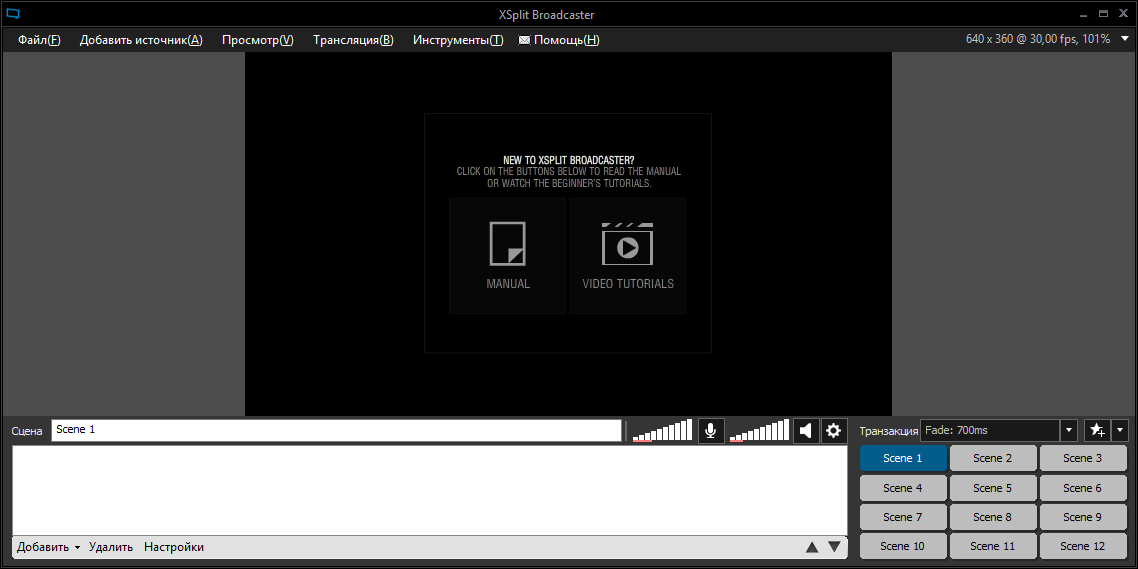The height and width of the screenshot is (569, 1138).
Task: Open the Файл menu
Action: 39,40
